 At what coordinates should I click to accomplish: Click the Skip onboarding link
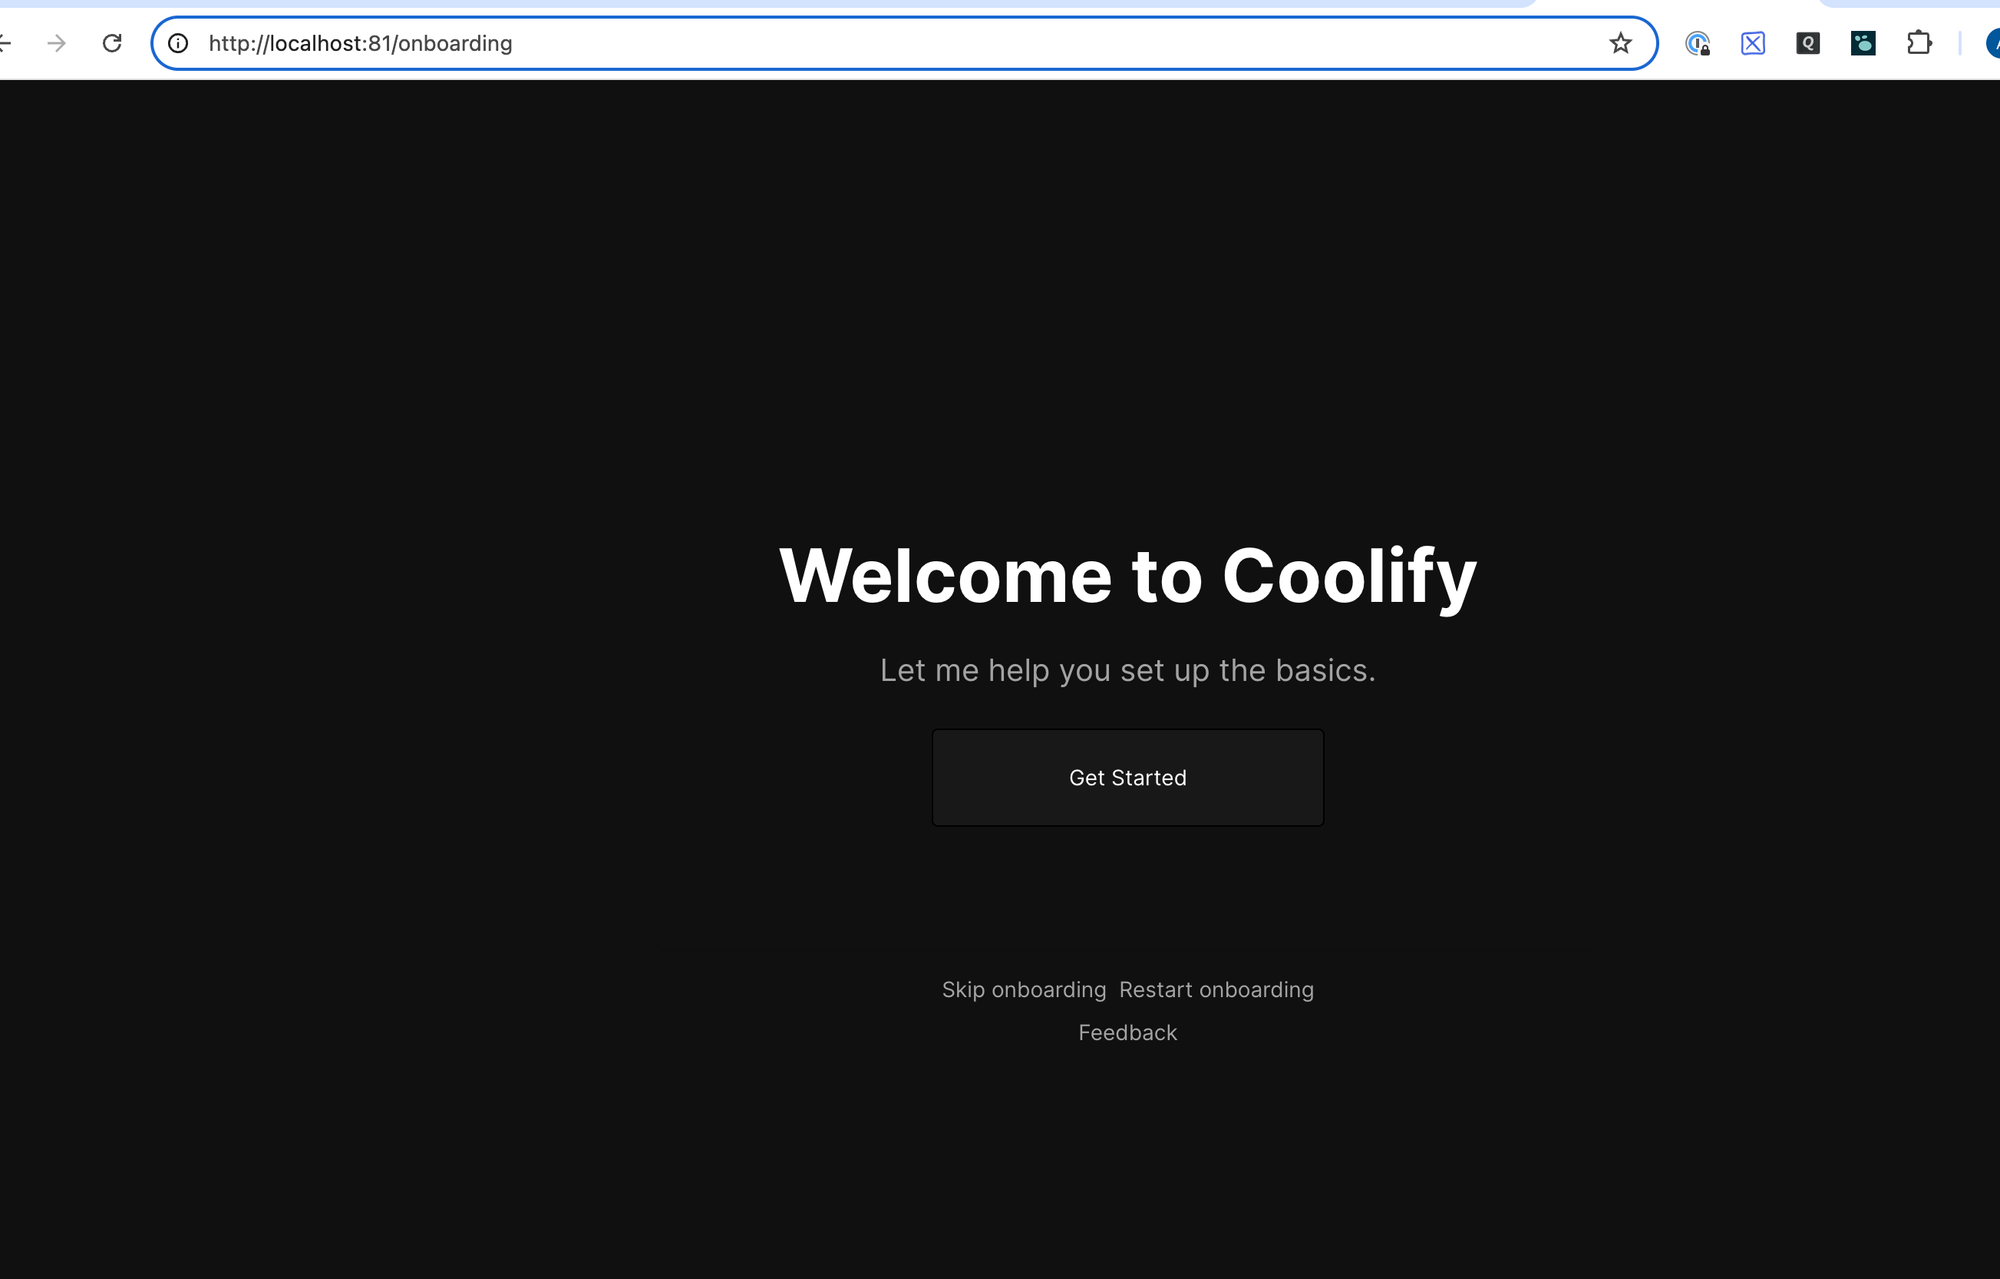(1023, 989)
